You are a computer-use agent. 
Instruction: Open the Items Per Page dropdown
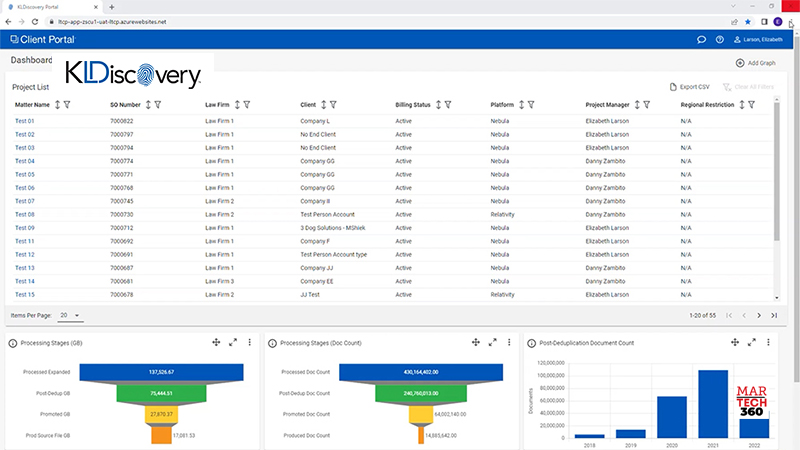coord(70,315)
